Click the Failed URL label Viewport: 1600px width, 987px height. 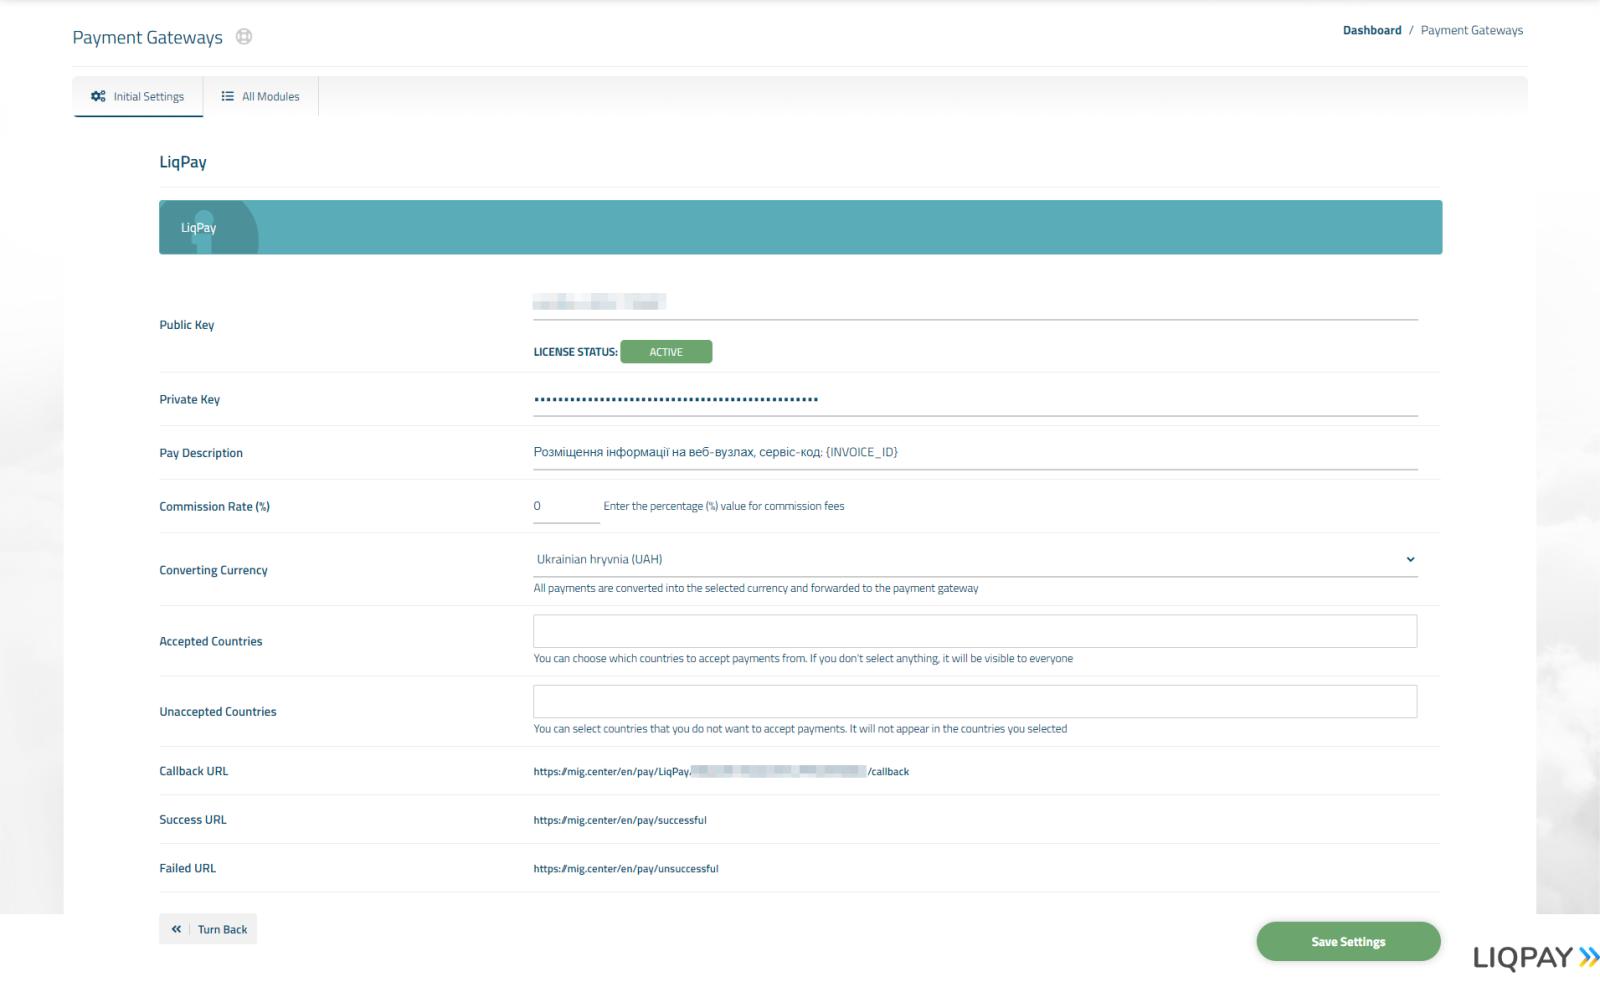tap(187, 868)
